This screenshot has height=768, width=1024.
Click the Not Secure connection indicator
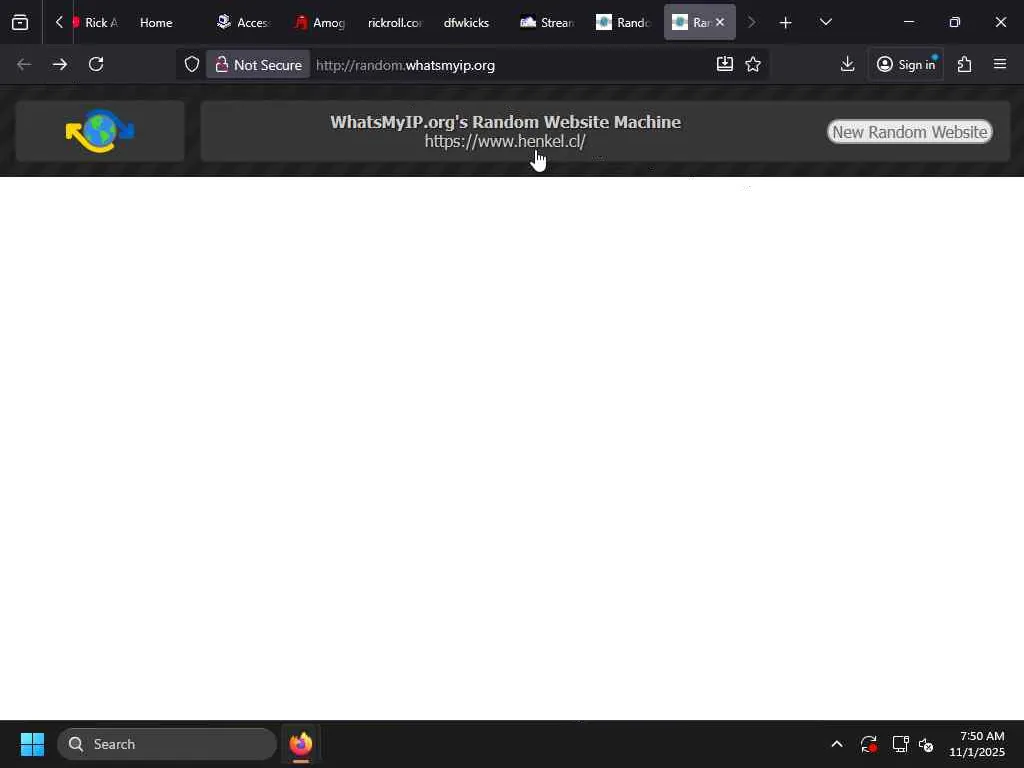click(259, 65)
